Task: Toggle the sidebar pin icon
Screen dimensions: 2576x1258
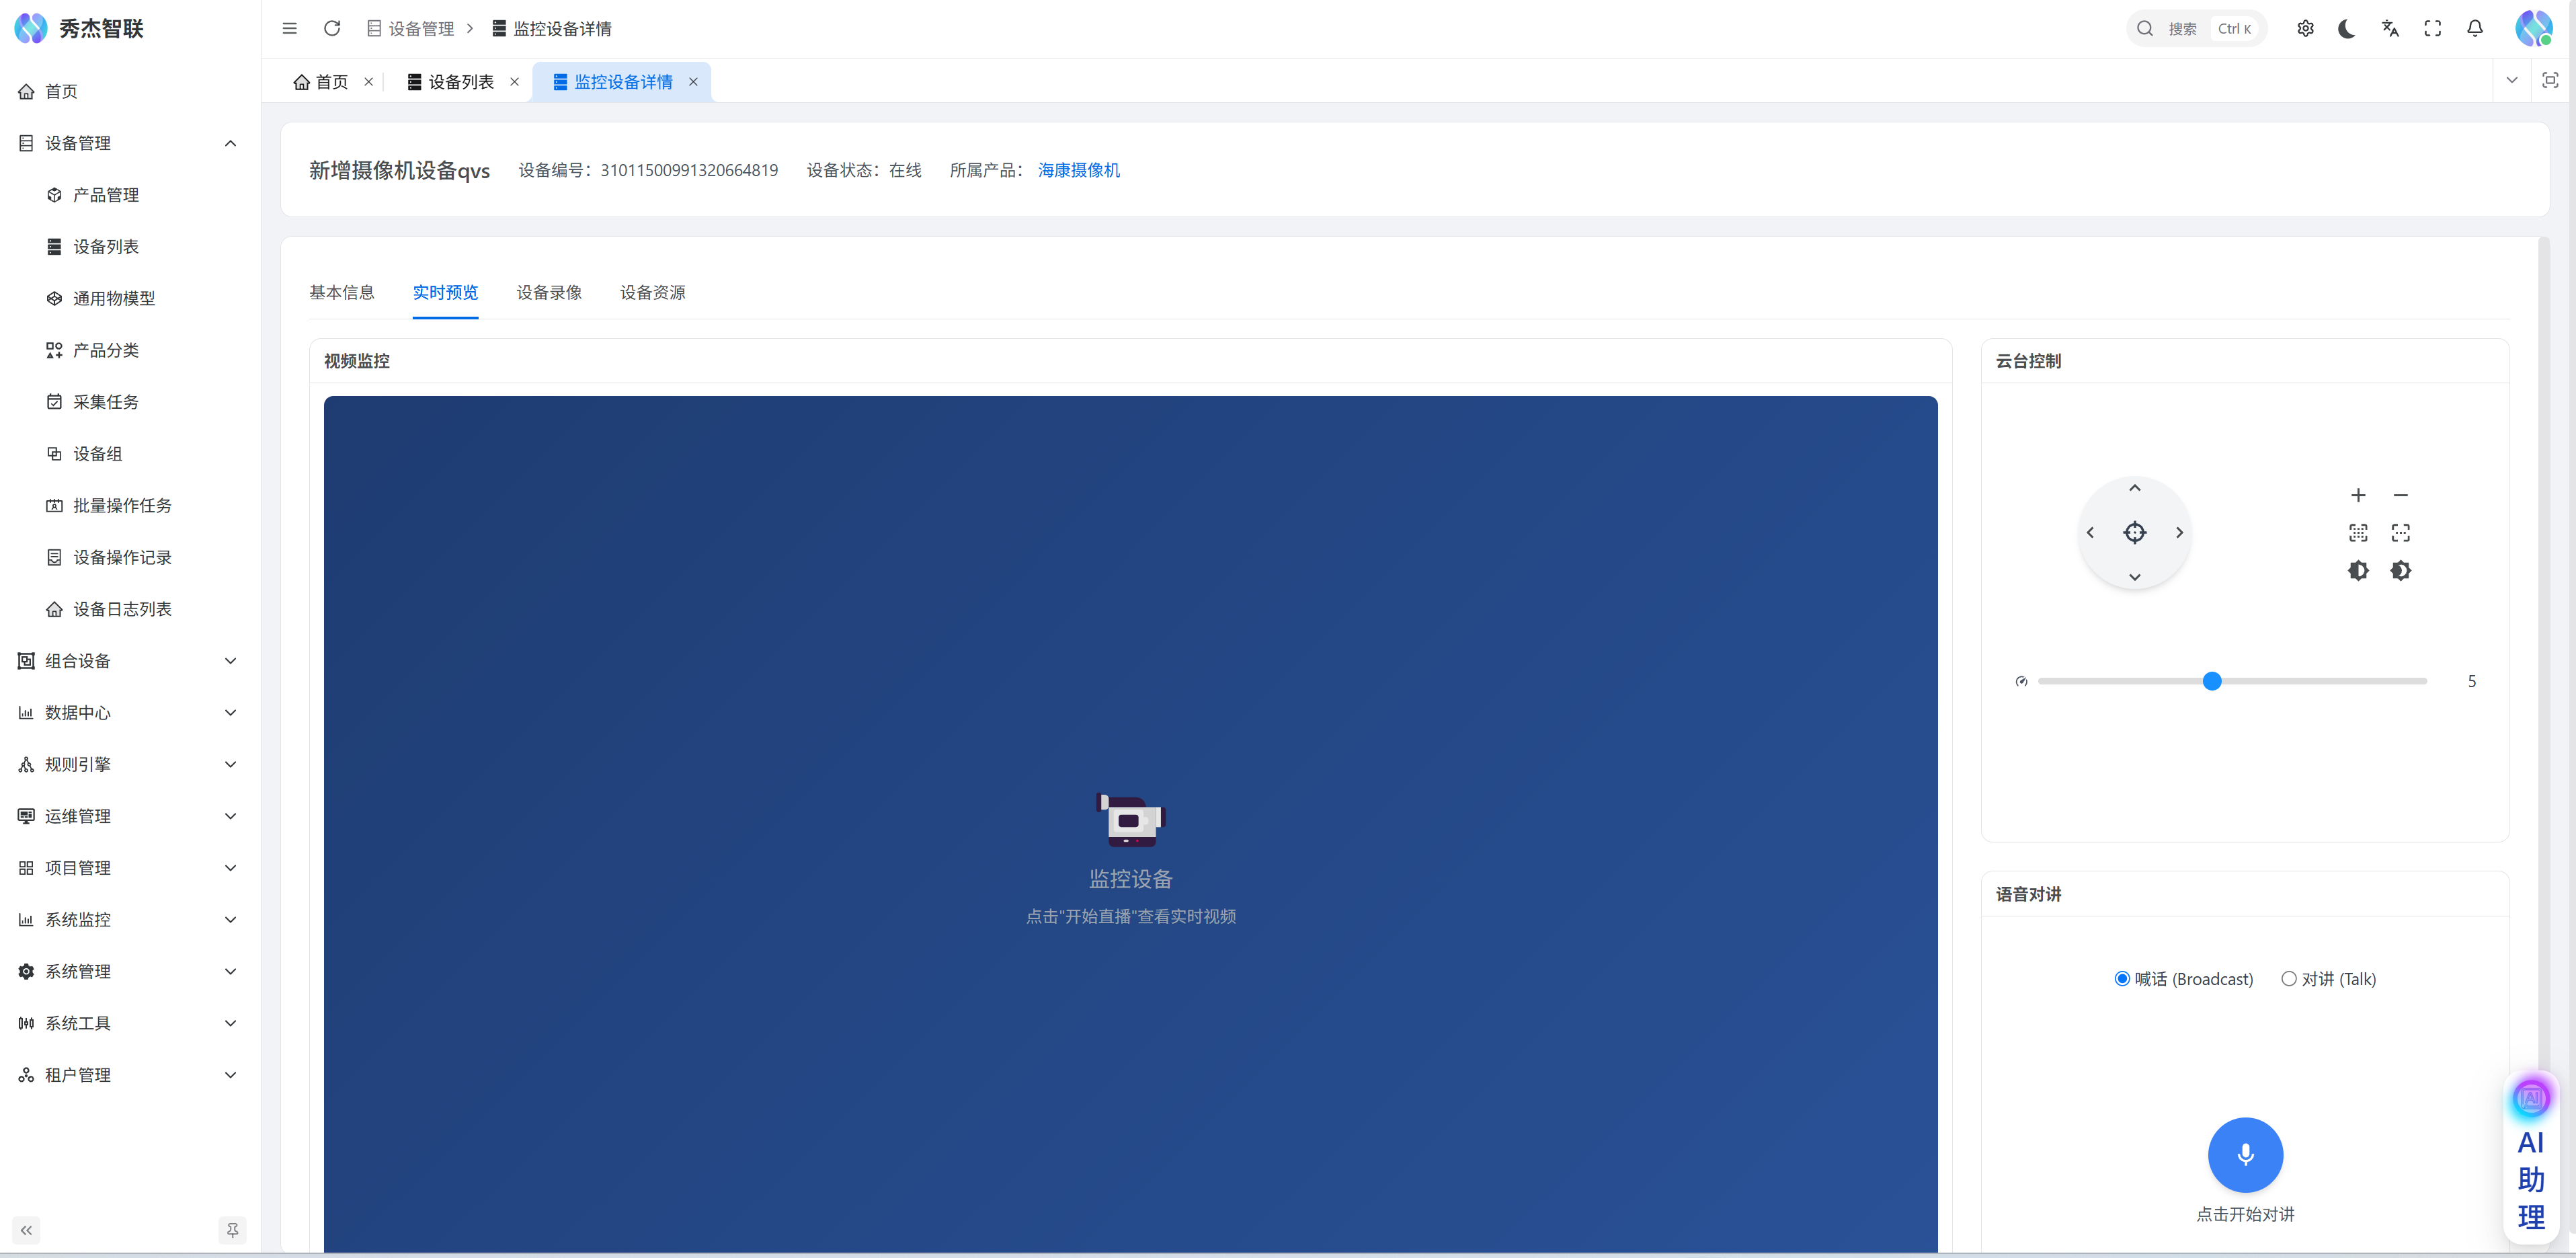Action: coord(232,1229)
